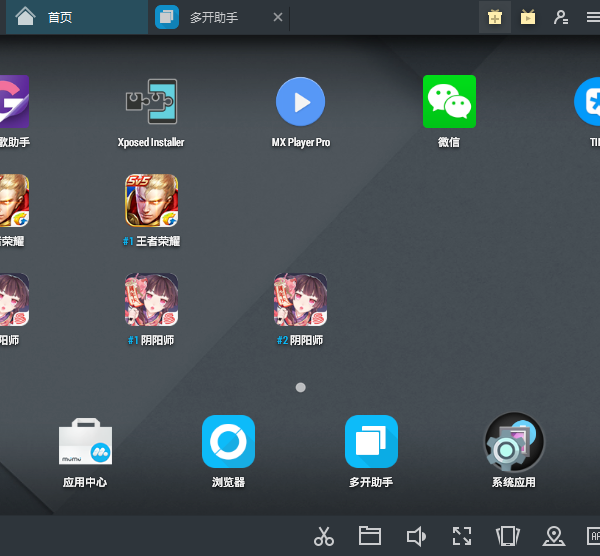
Task: Switch to the 首页 home tab
Action: click(60, 17)
